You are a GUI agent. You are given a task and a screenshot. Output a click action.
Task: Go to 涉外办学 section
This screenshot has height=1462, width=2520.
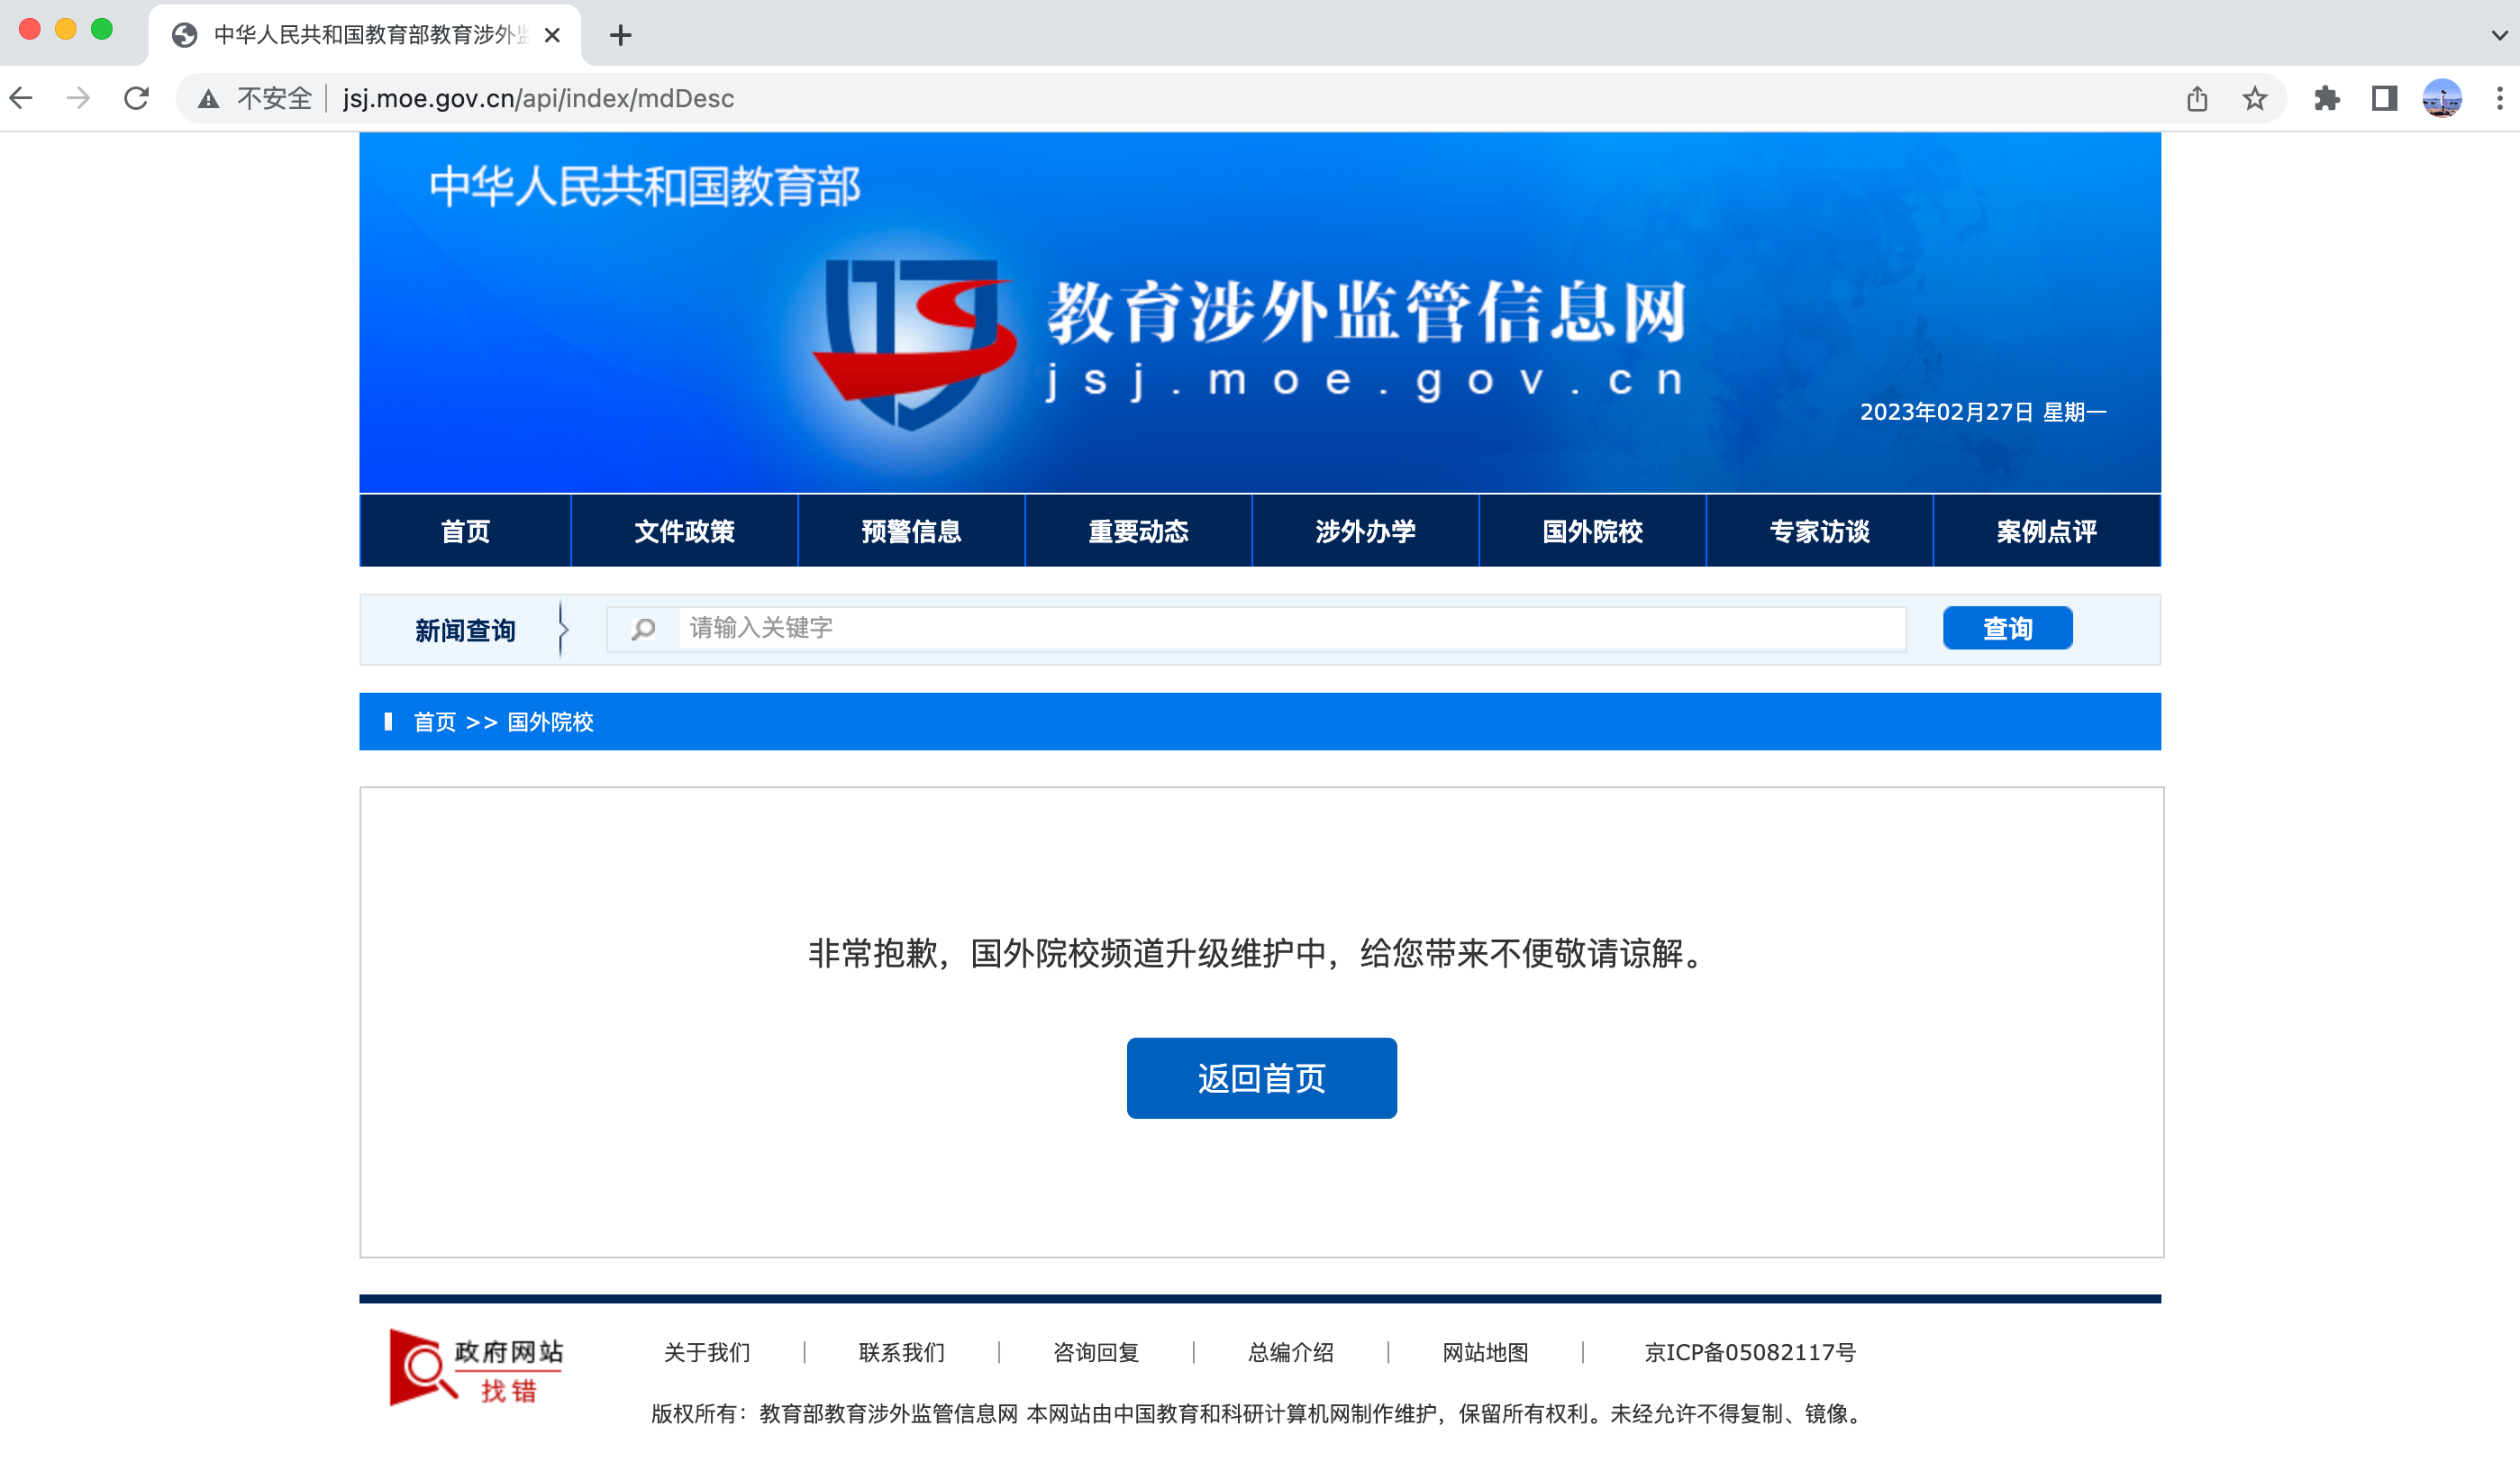pos(1365,531)
